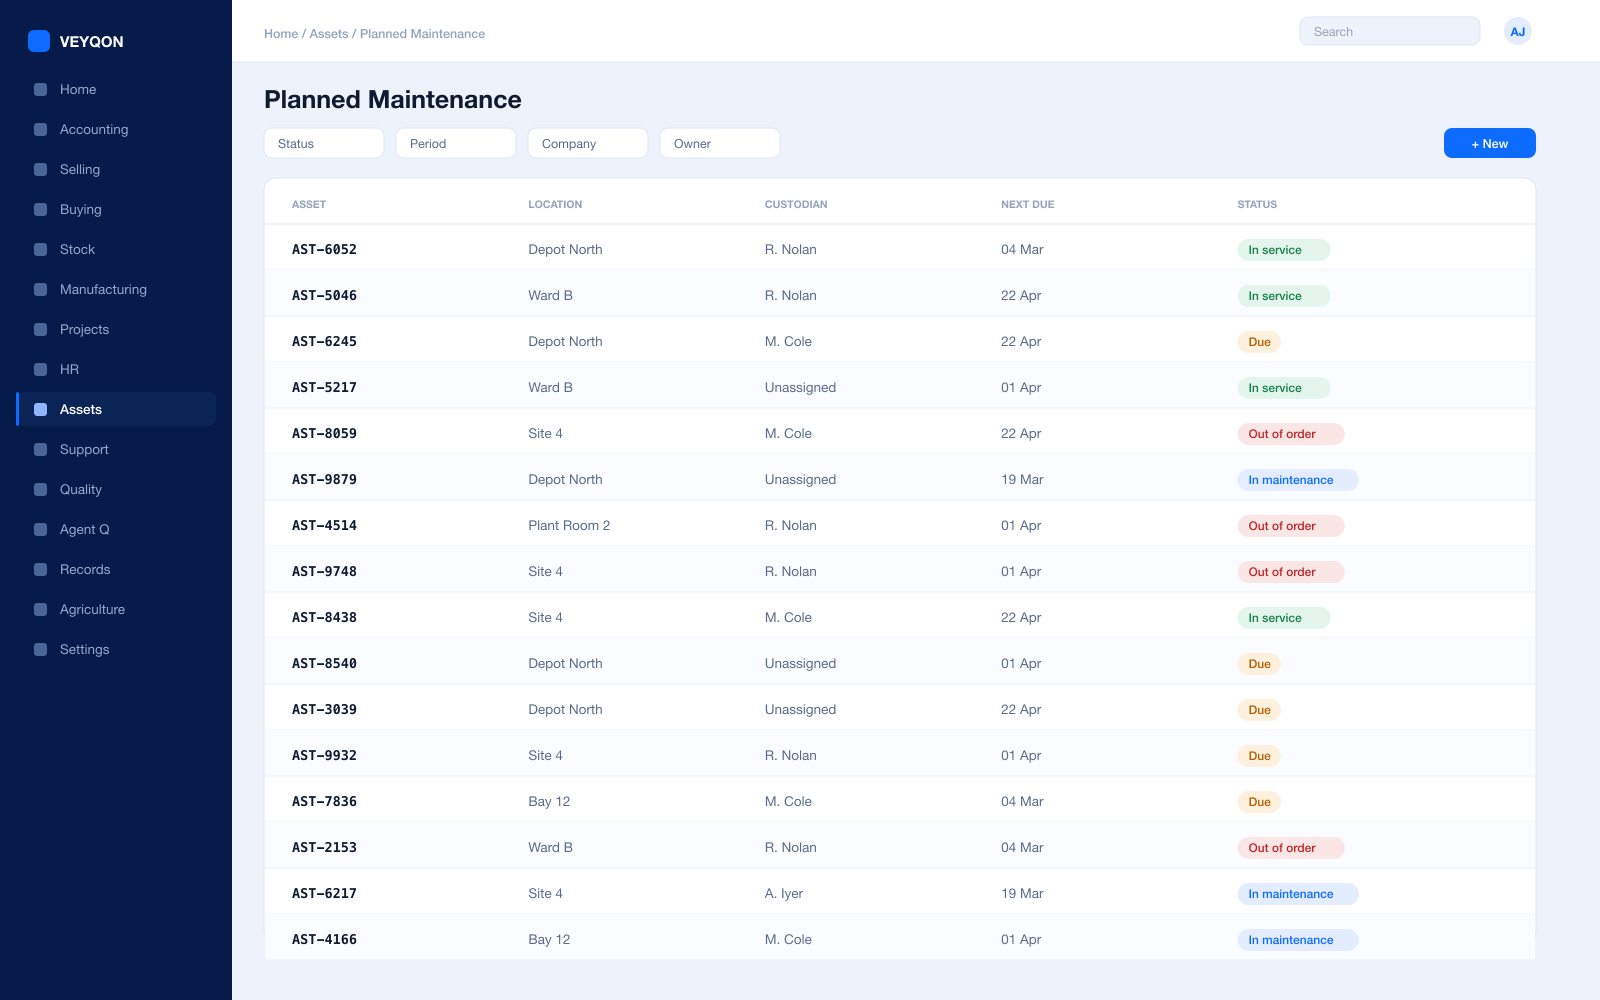Click In maintenance badge for AST-6217
1600x1000 pixels.
[x=1297, y=894]
